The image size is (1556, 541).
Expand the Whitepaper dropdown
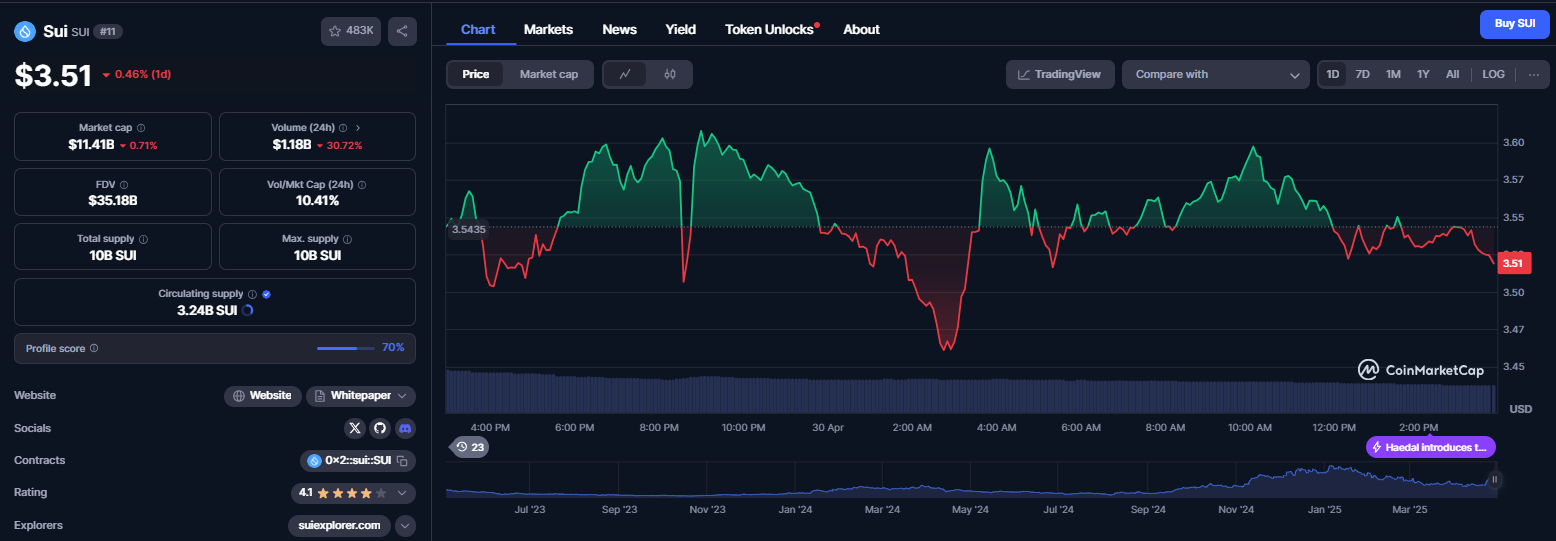(x=361, y=396)
